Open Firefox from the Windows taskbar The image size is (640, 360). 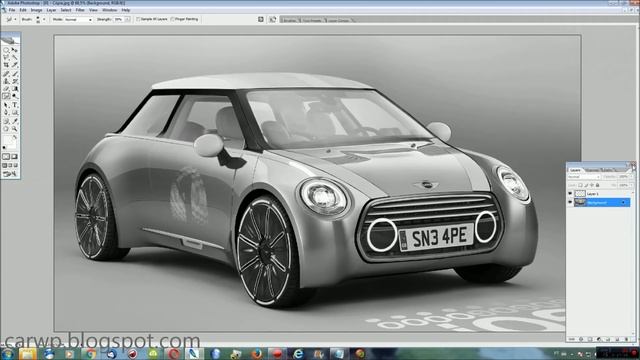coord(256,353)
